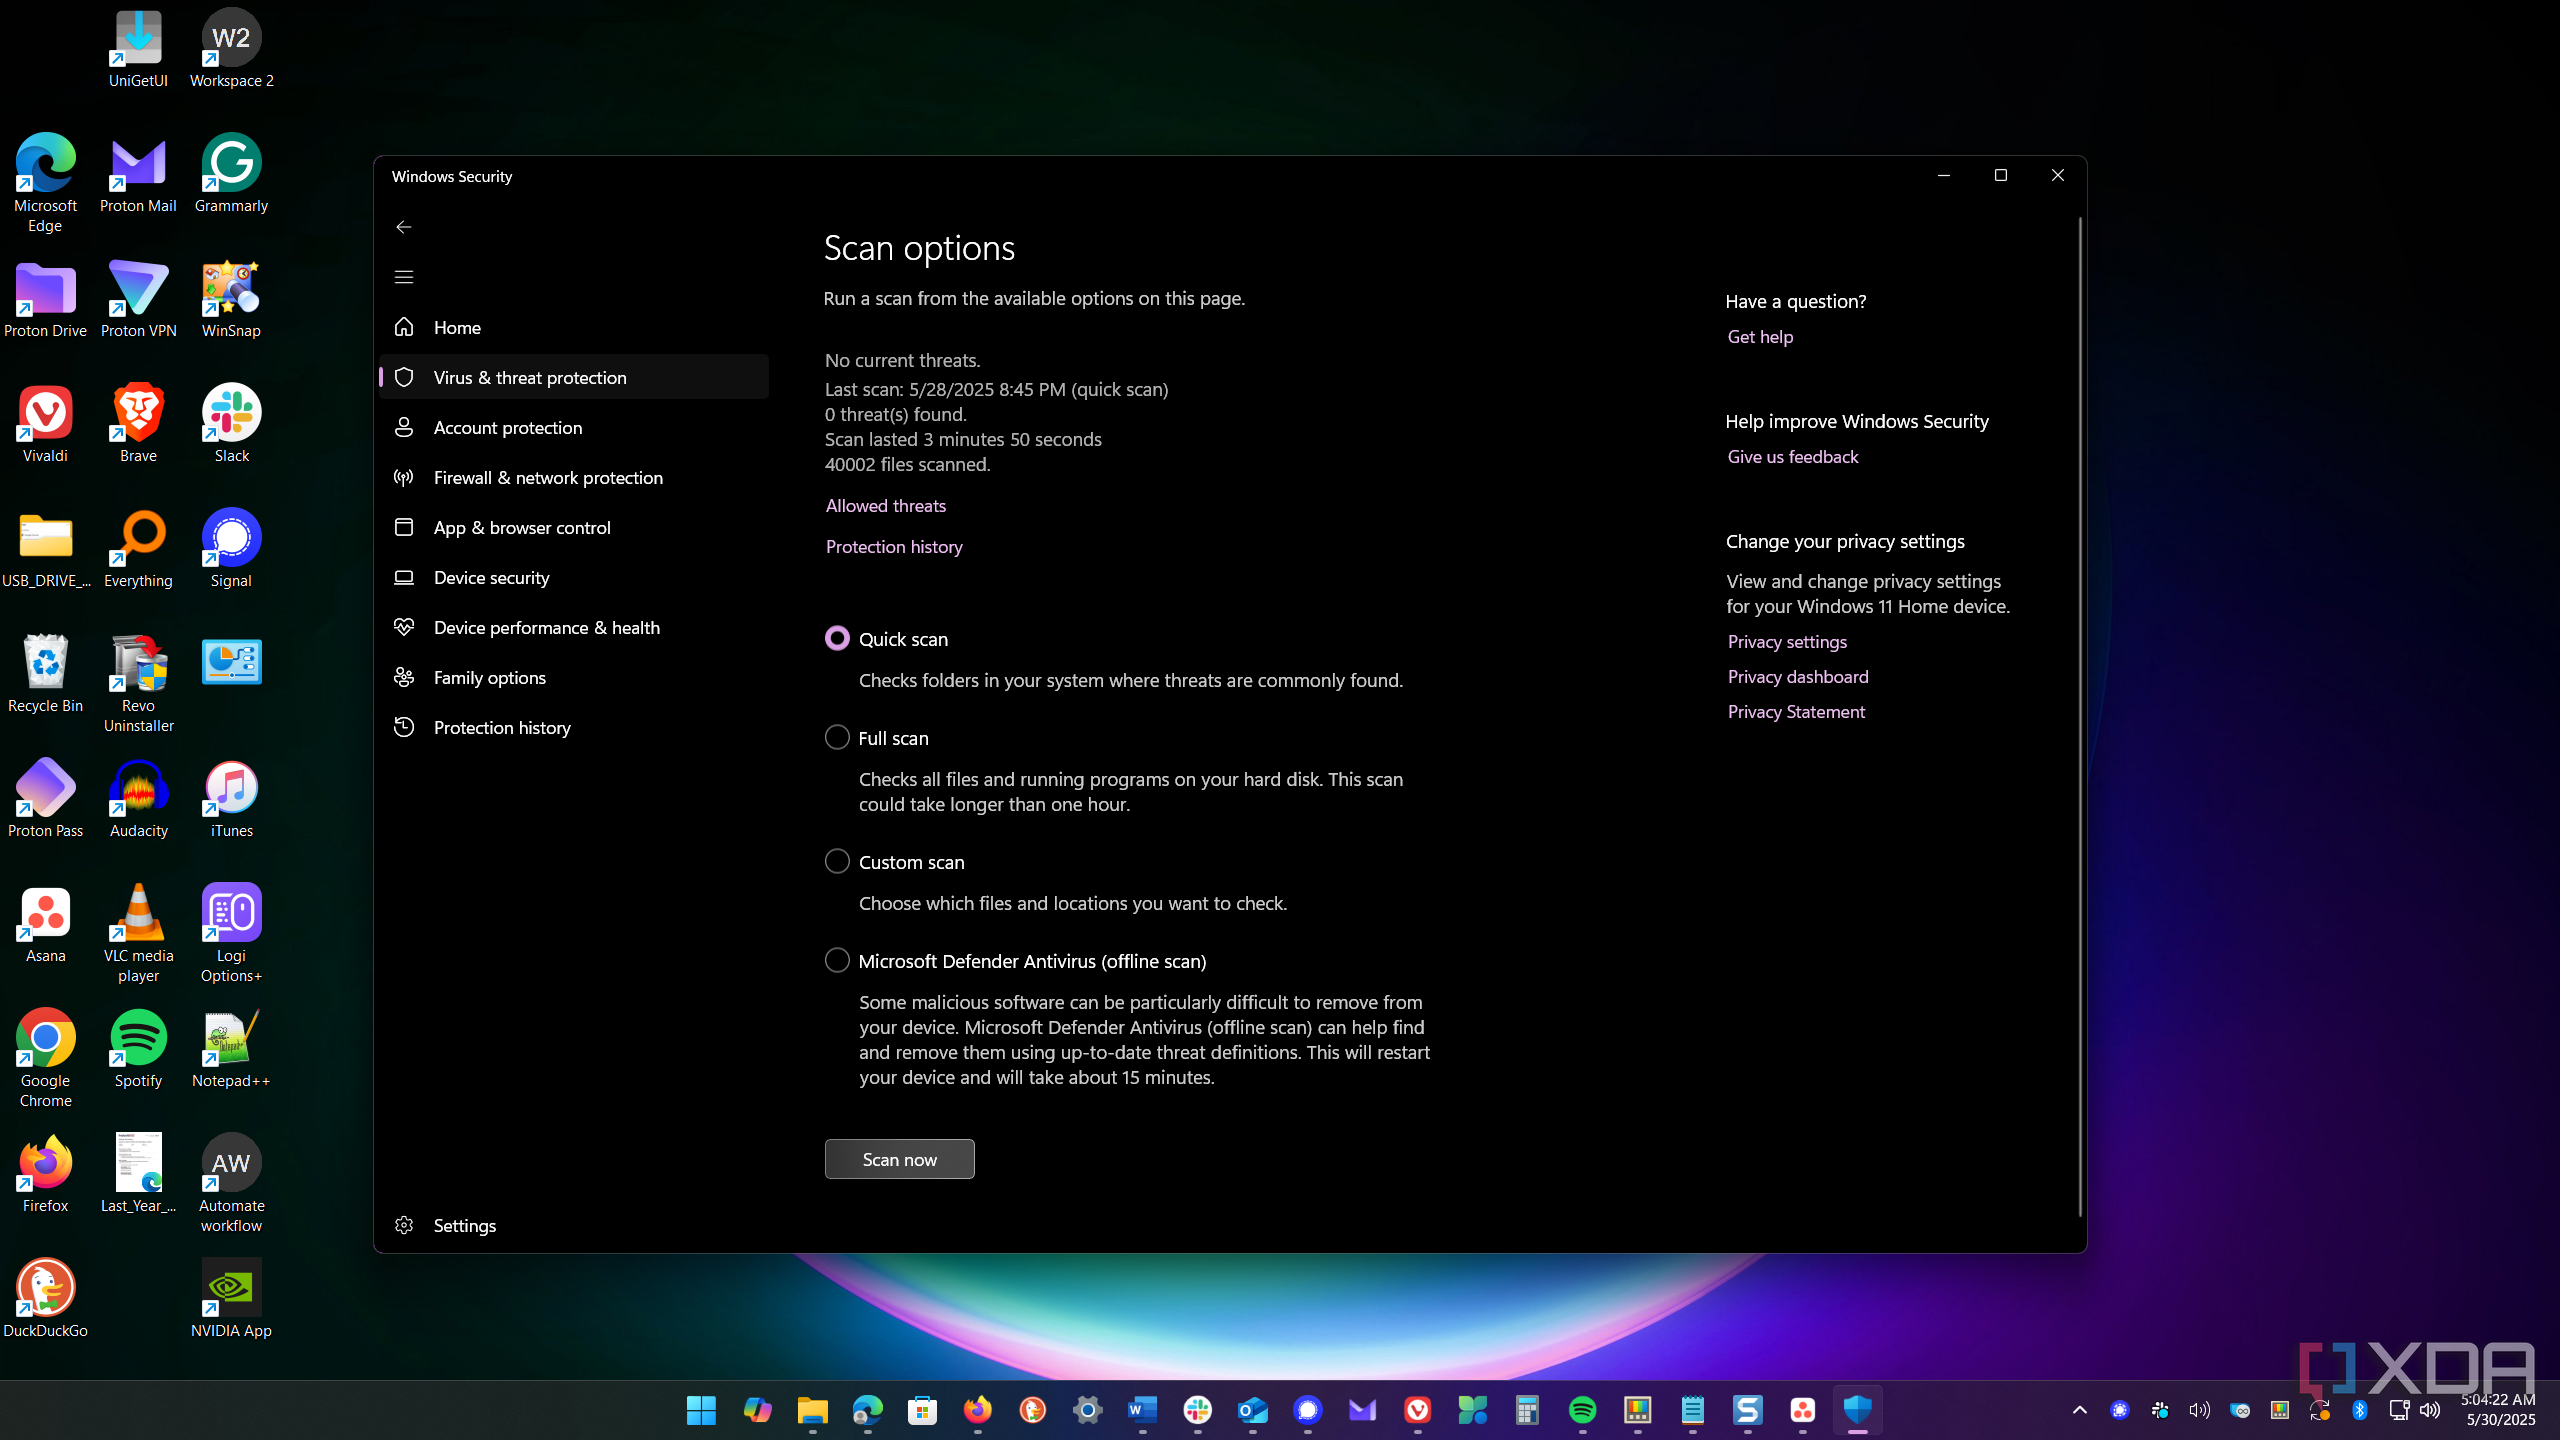The height and width of the screenshot is (1440, 2560).
Task: Go back using the back arrow
Action: click(x=403, y=227)
